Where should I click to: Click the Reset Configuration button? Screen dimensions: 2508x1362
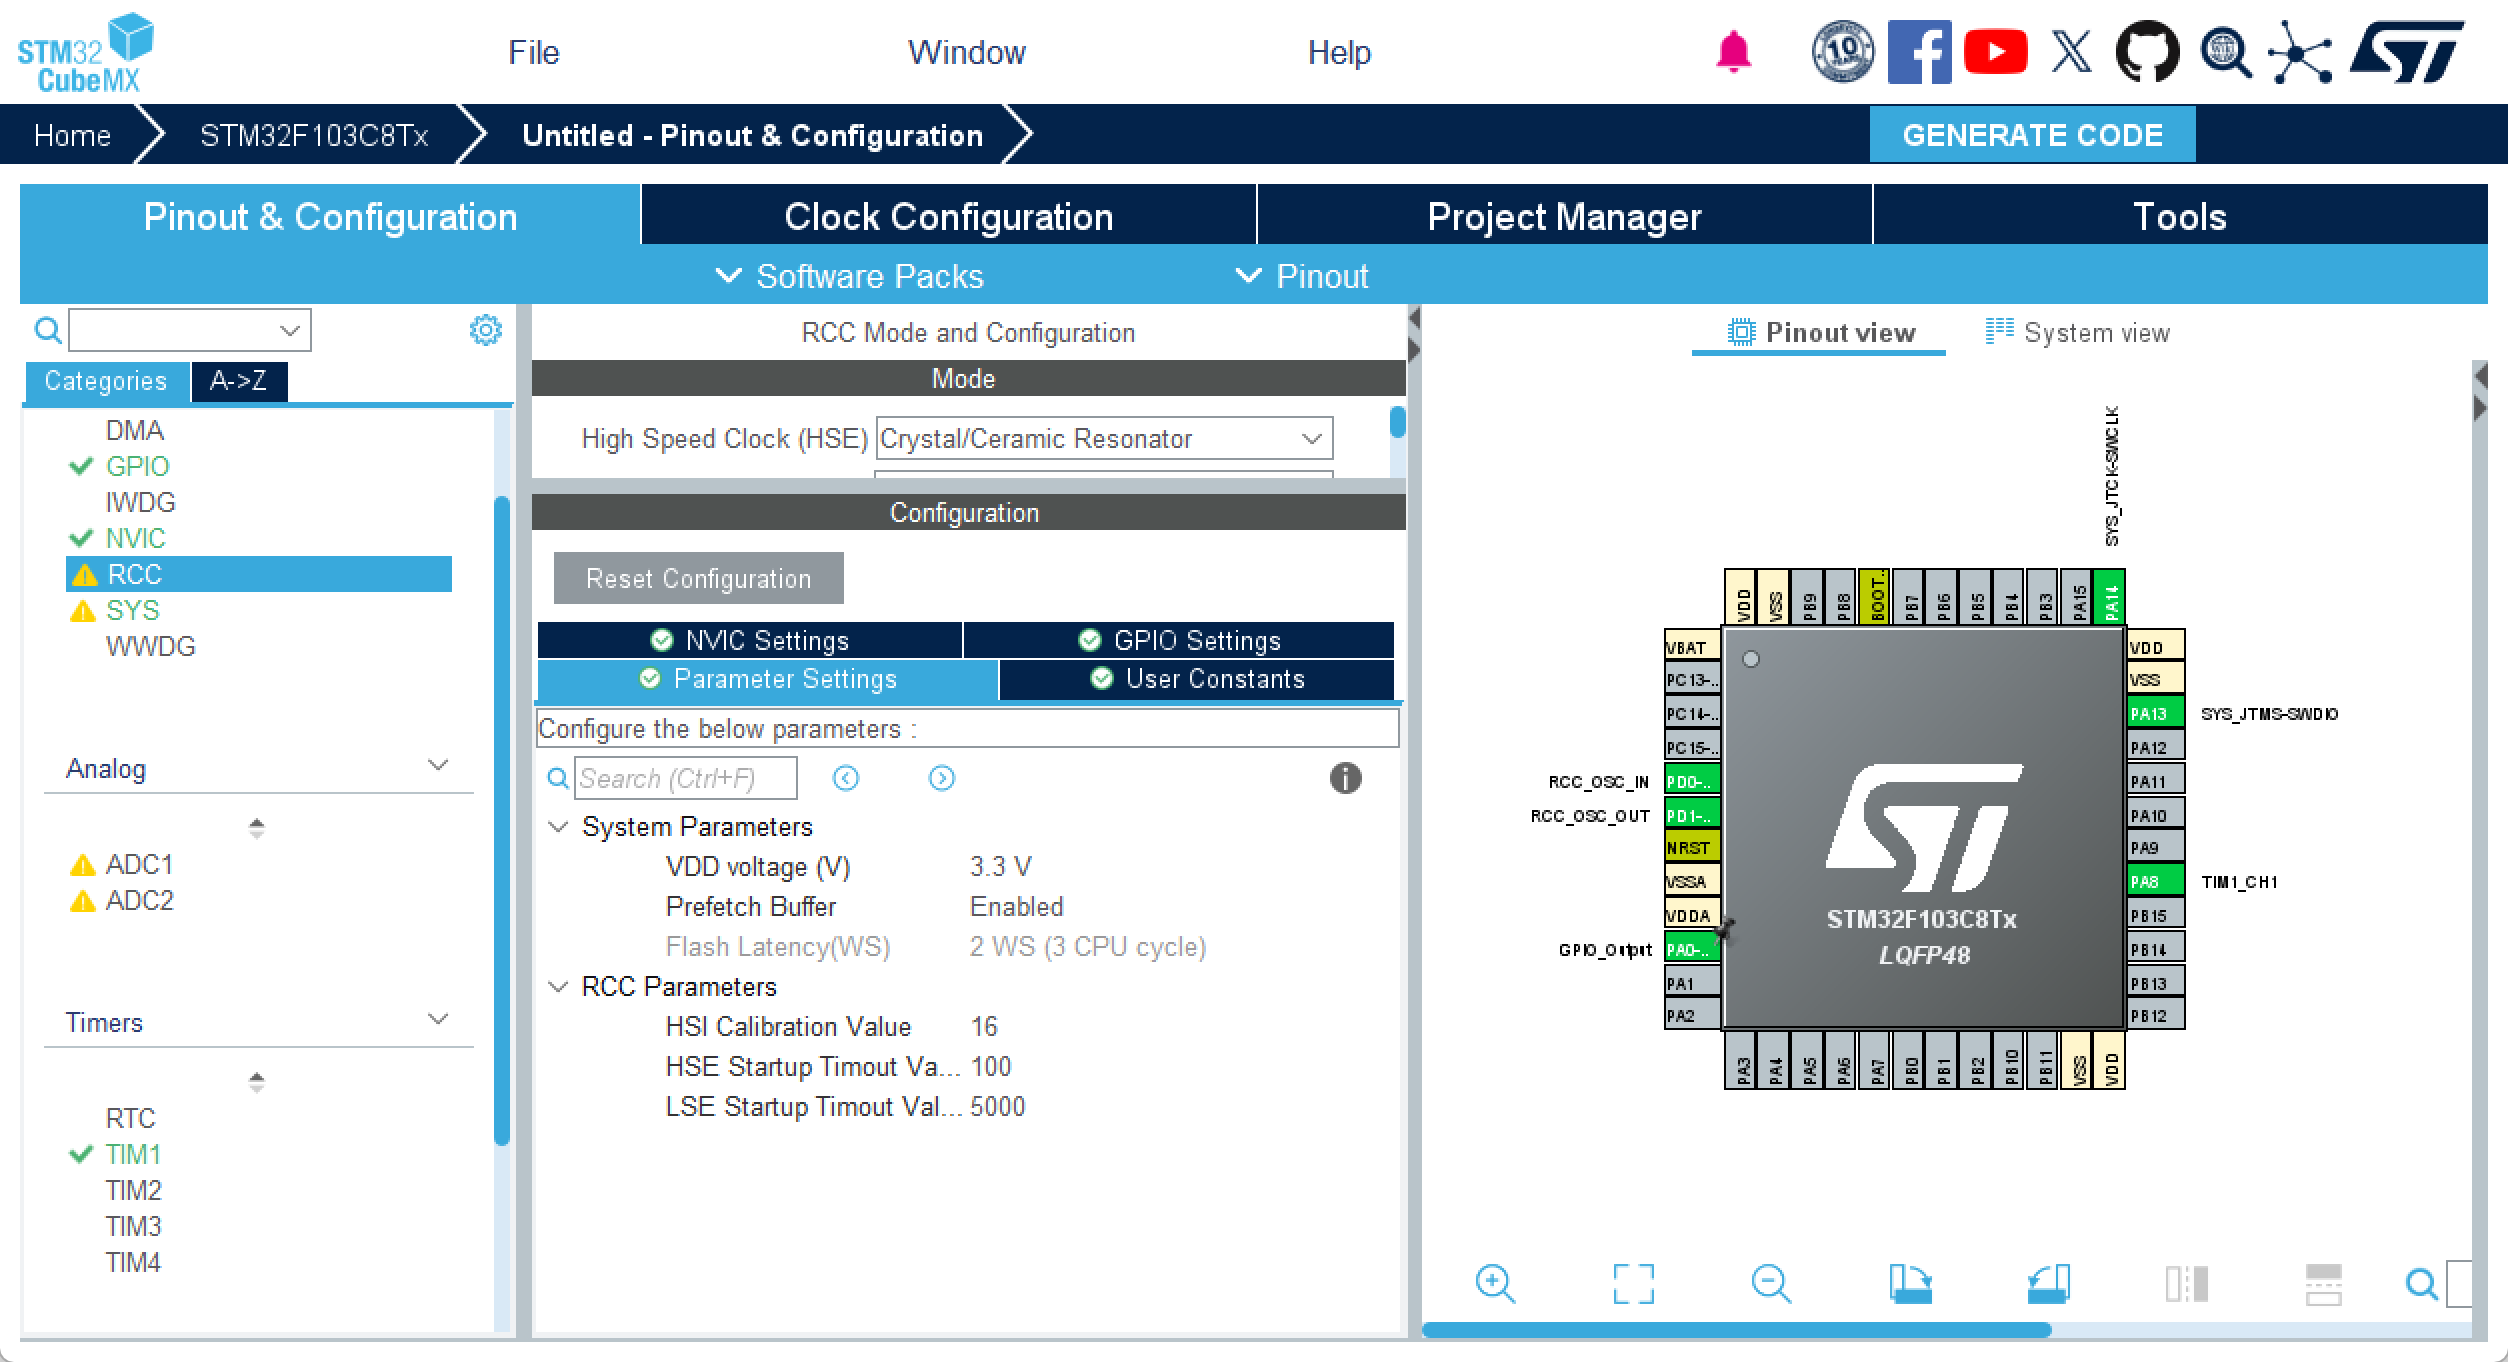point(698,578)
